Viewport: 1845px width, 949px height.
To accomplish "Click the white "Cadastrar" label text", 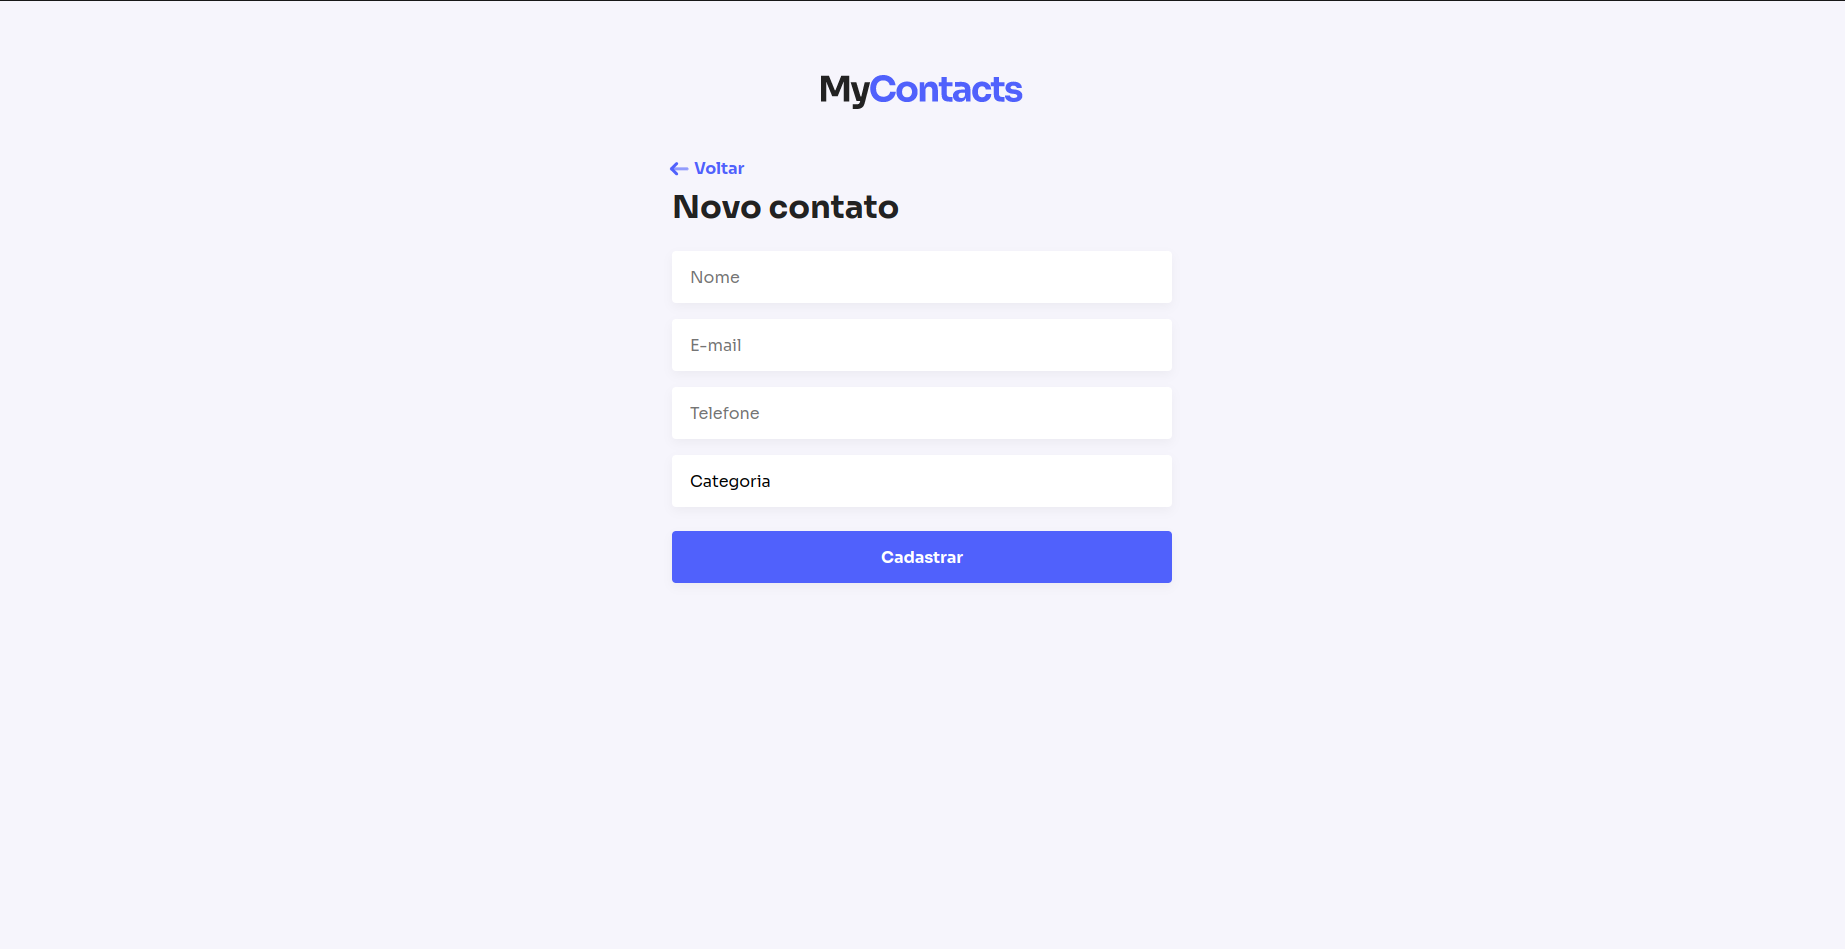I will tap(922, 557).
